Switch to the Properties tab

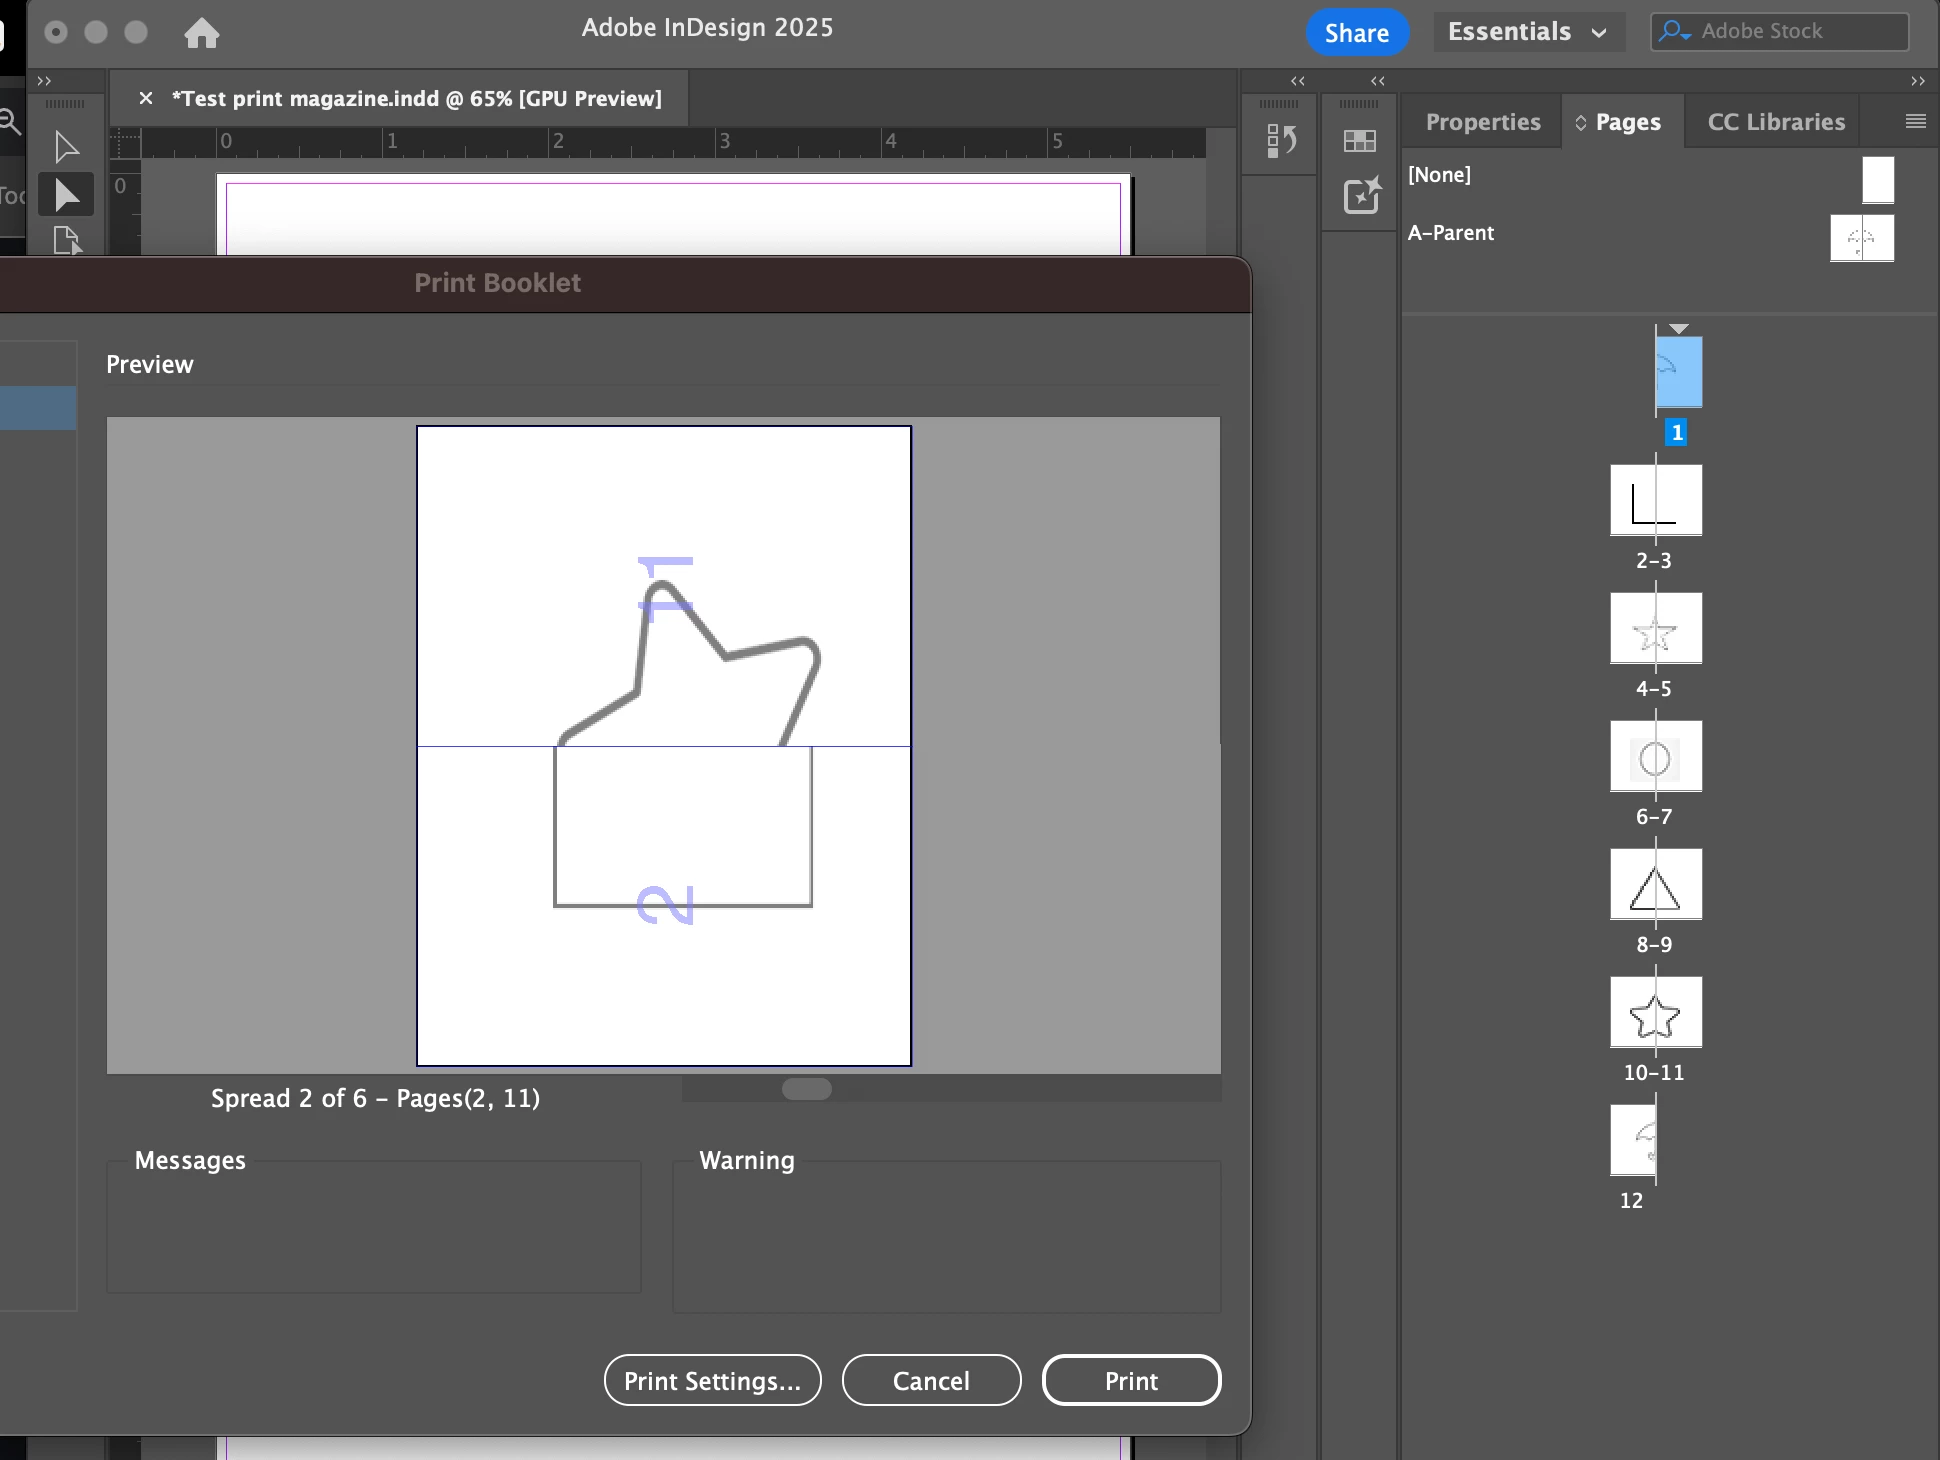click(x=1482, y=122)
